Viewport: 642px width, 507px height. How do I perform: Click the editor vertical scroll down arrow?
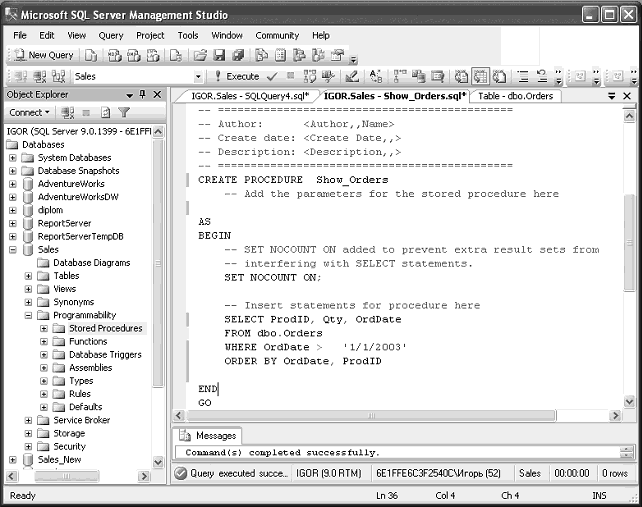tap(629, 401)
